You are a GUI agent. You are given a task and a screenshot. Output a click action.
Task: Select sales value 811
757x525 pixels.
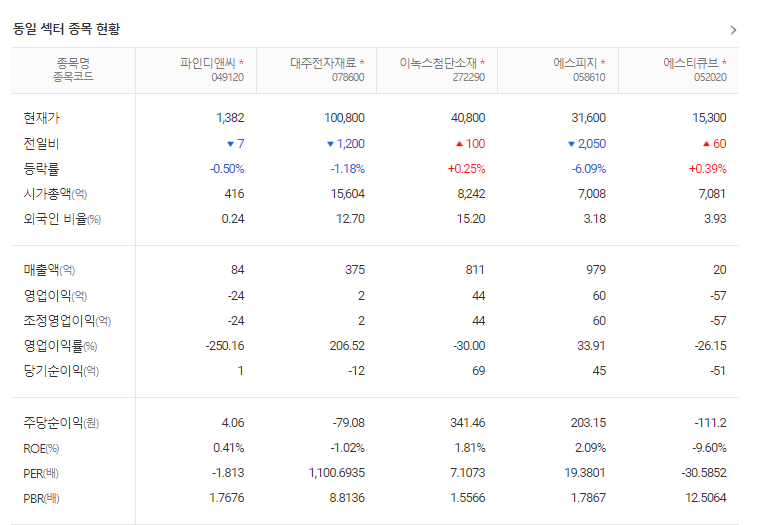(475, 270)
